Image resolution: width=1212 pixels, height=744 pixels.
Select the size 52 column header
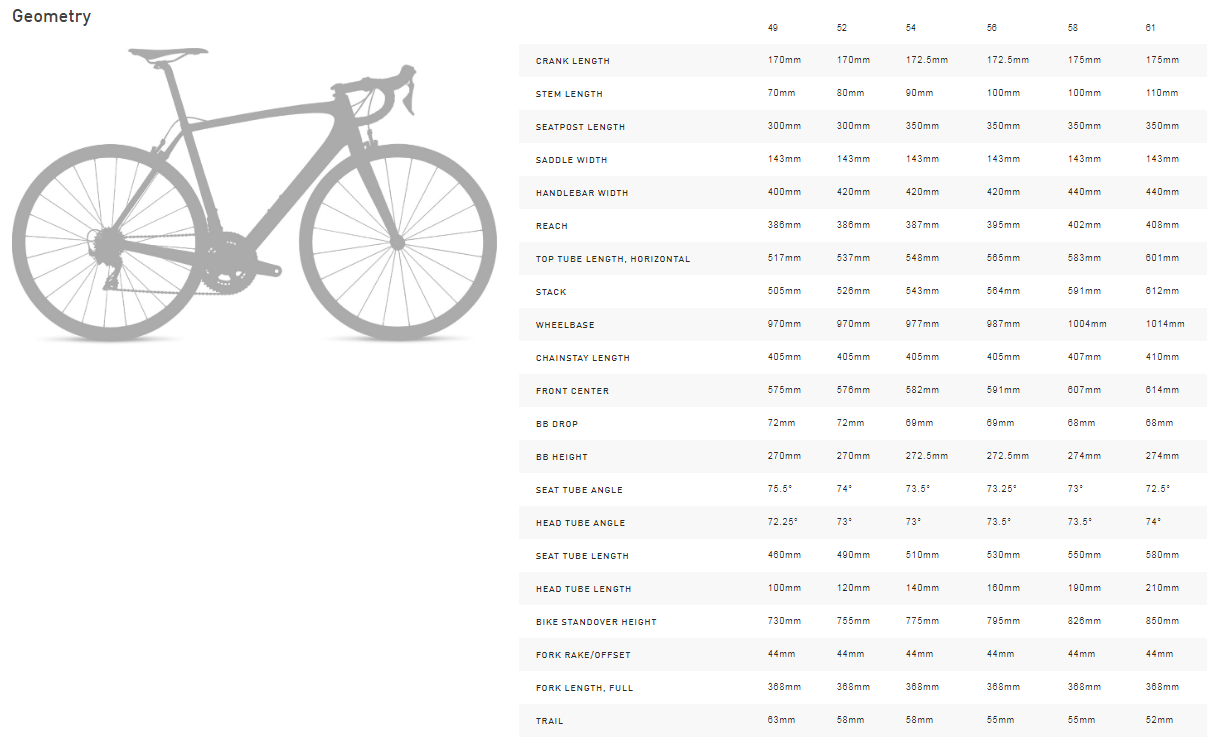(842, 28)
